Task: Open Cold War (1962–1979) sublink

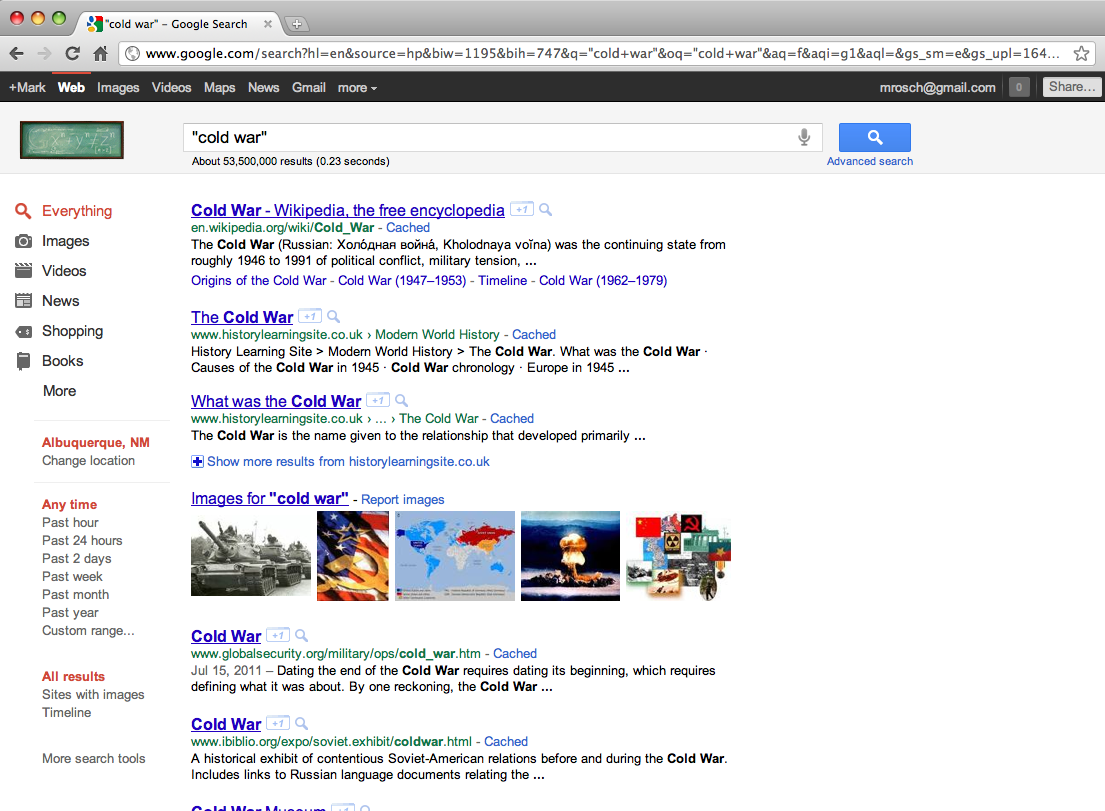Action: pyautogui.click(x=603, y=280)
